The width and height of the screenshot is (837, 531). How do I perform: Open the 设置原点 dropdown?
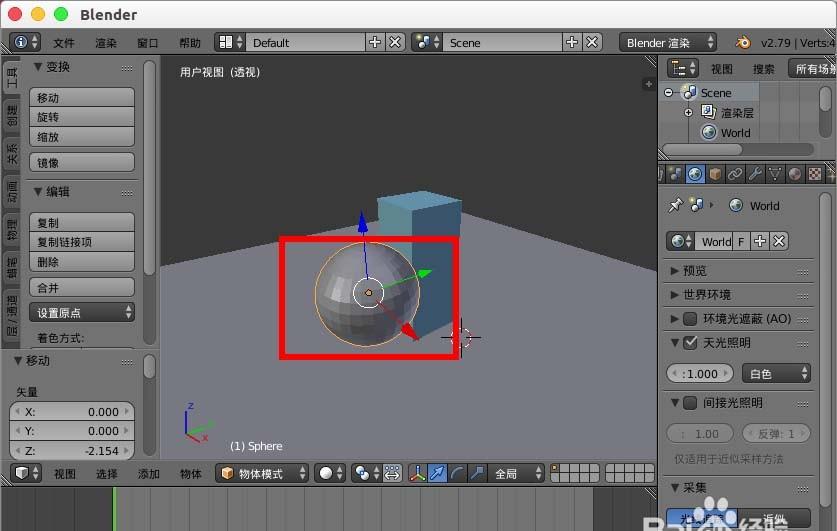point(82,312)
